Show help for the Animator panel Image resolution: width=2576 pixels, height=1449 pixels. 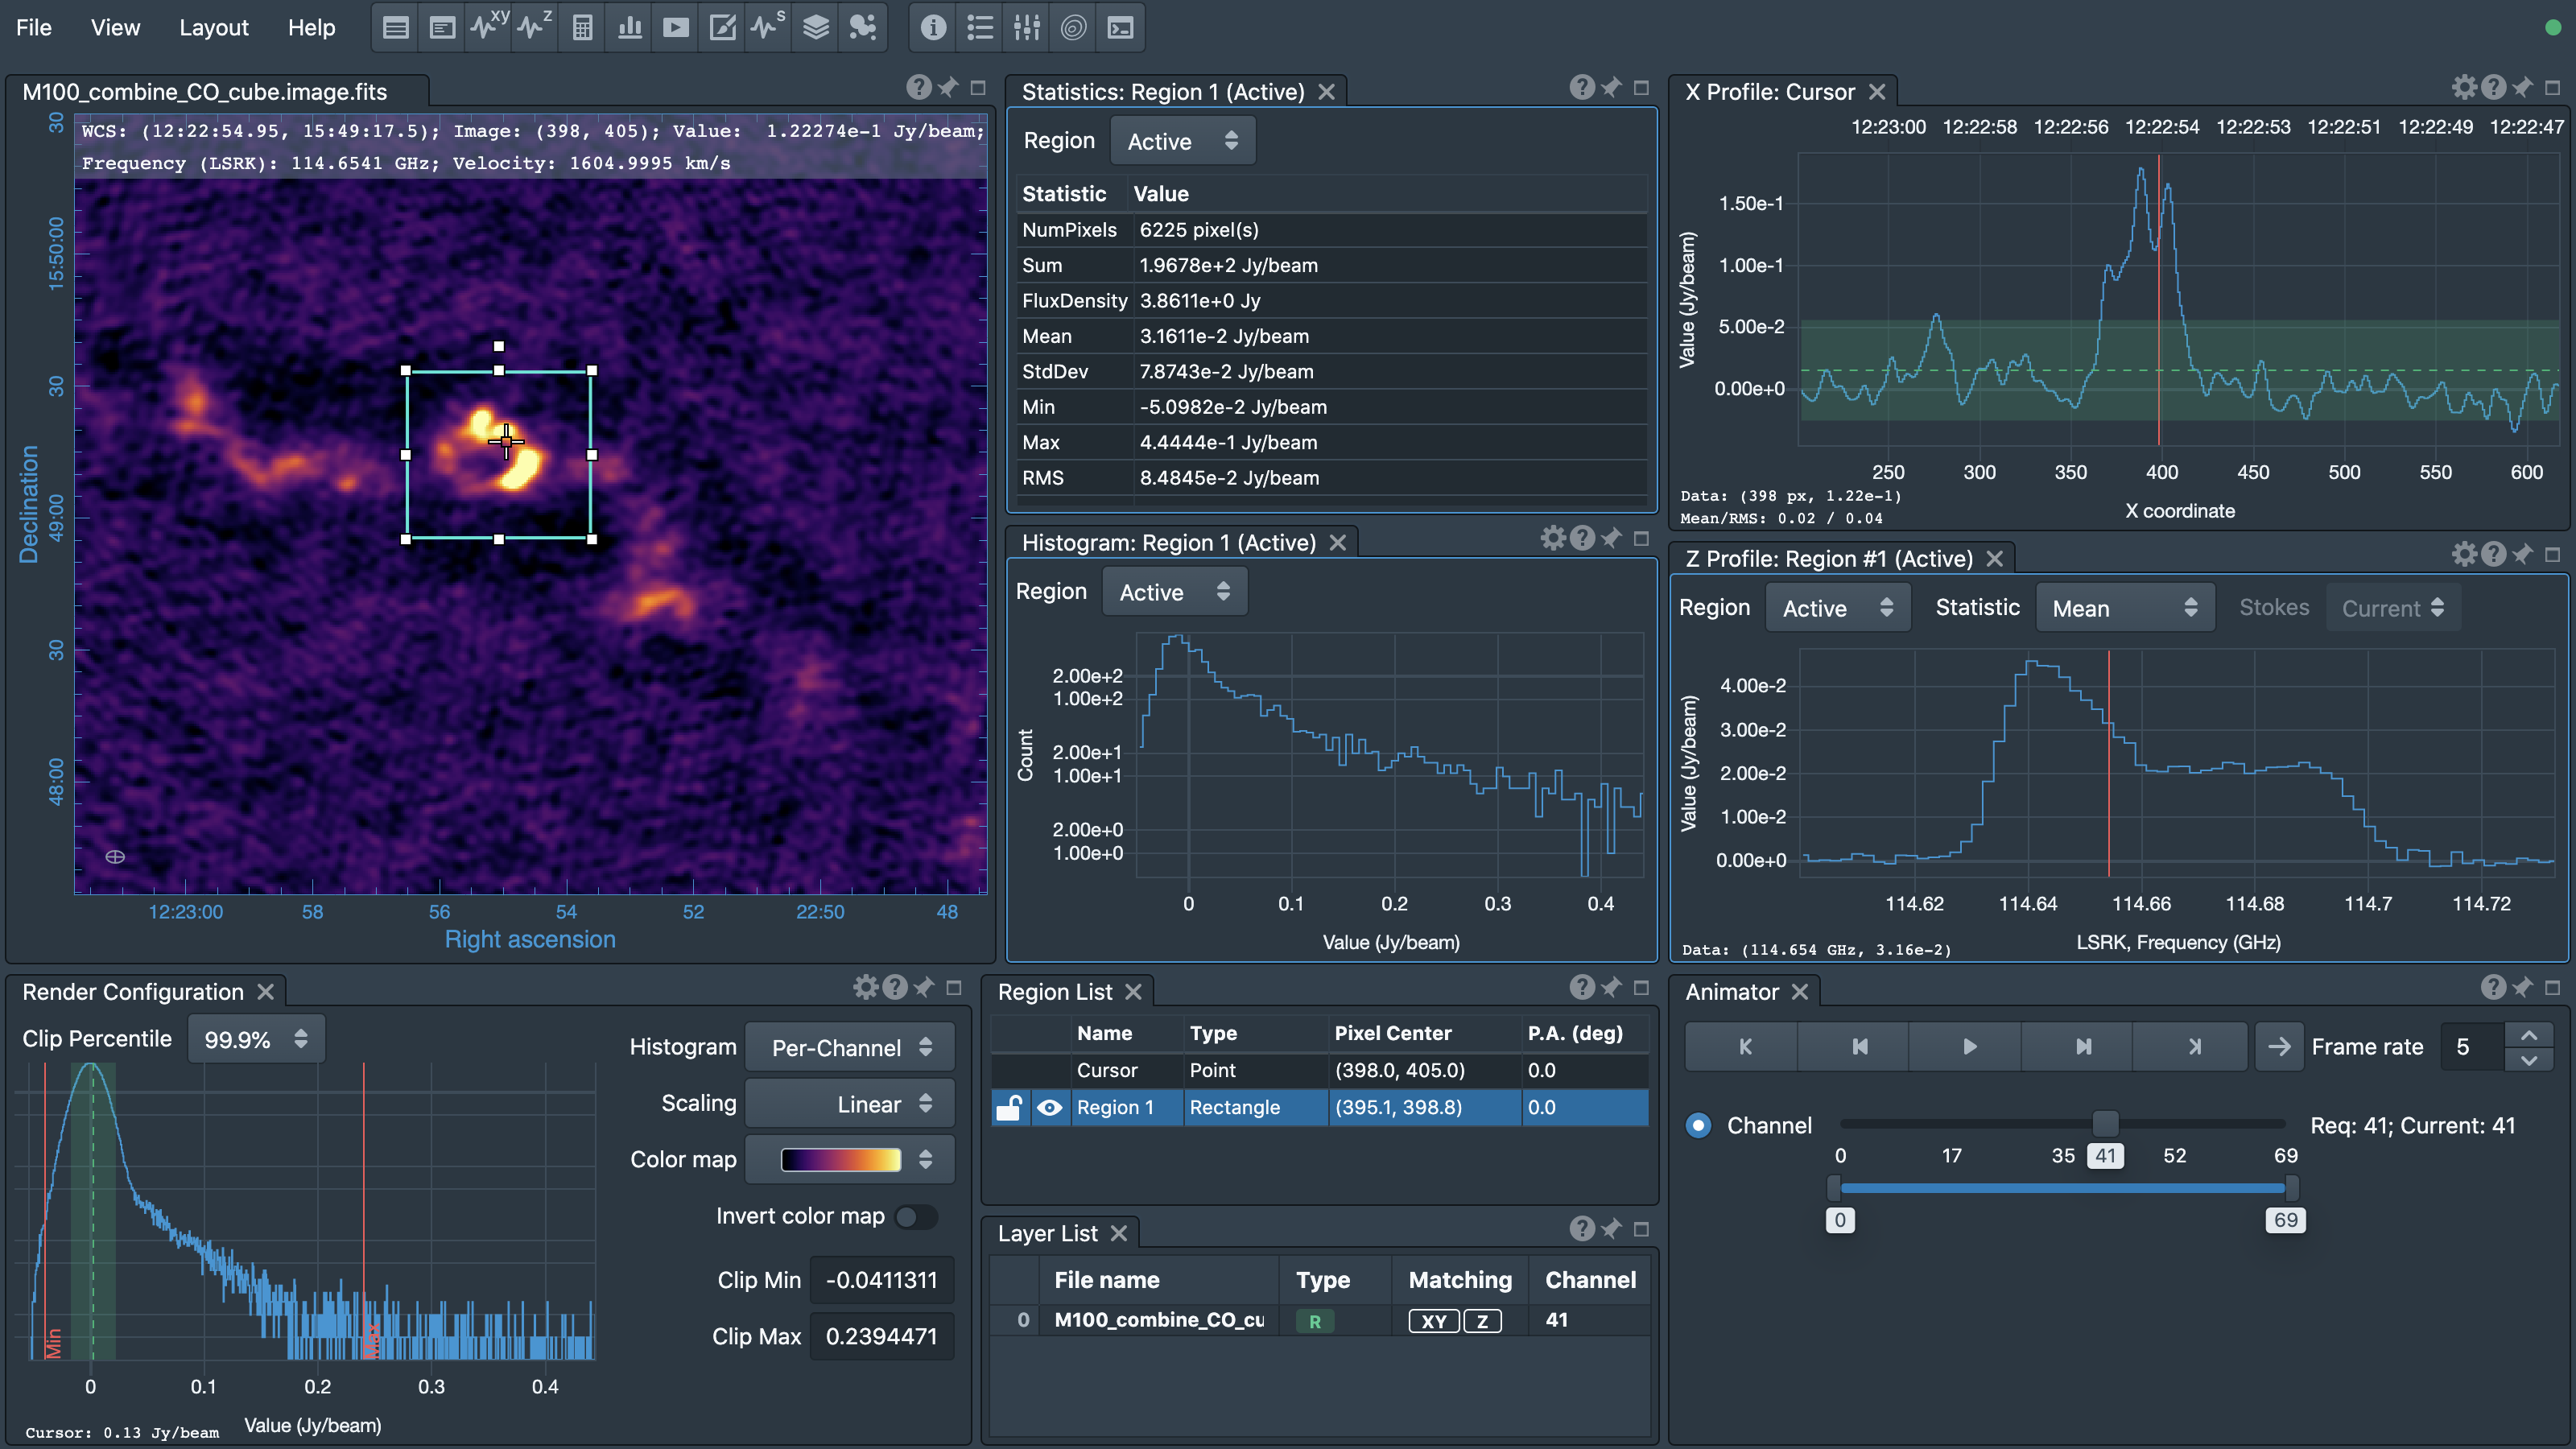coord(2494,988)
